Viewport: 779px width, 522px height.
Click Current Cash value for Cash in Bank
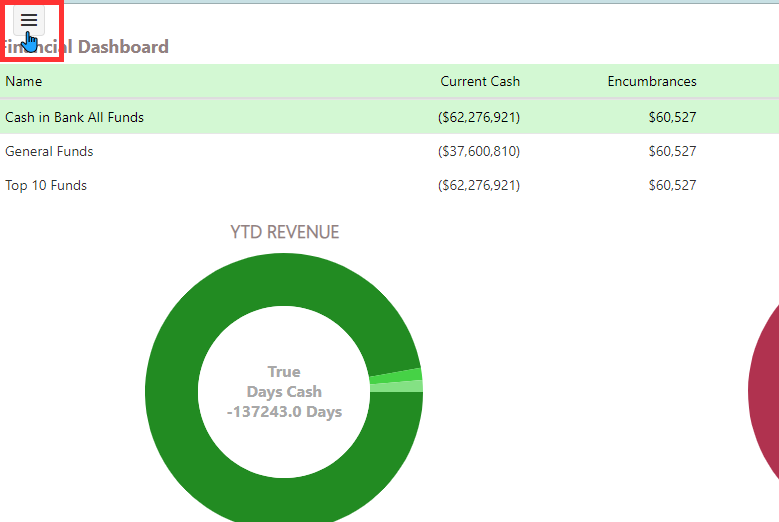478,117
